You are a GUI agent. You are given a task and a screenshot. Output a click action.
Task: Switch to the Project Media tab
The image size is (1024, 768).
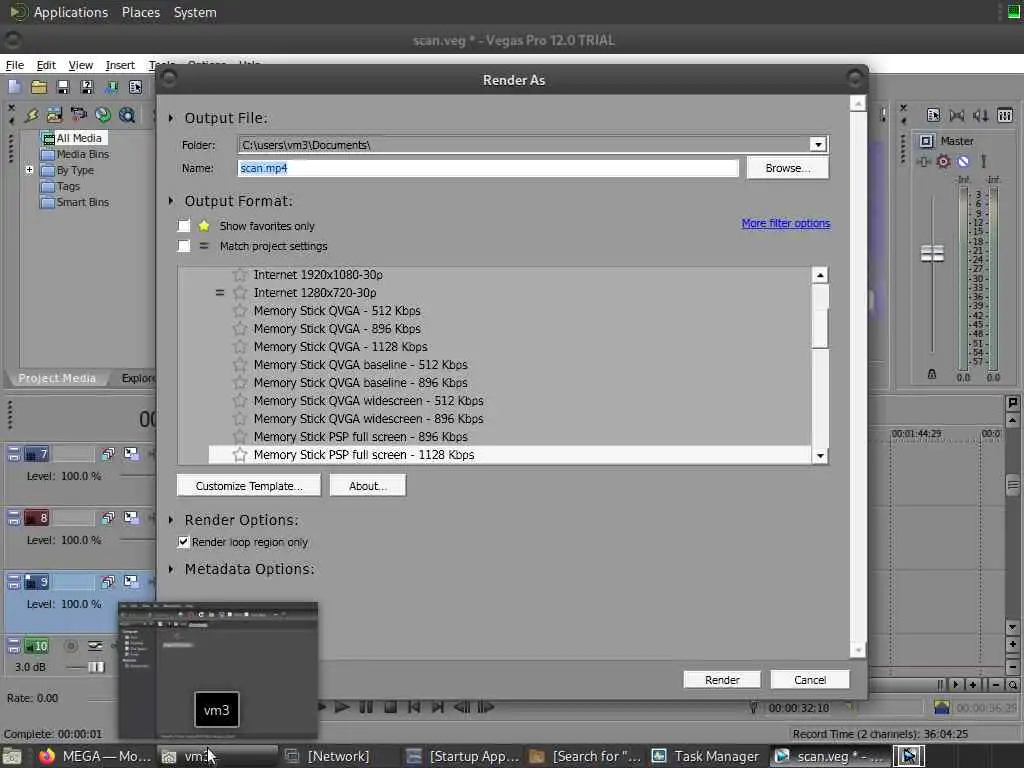57,378
